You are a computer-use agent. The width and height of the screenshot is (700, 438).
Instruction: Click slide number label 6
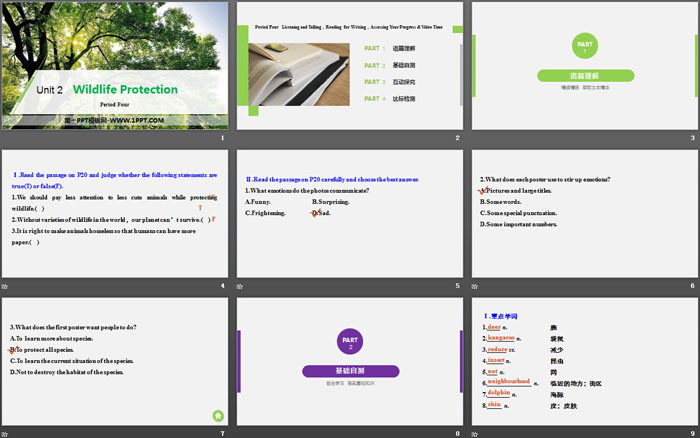(x=692, y=286)
